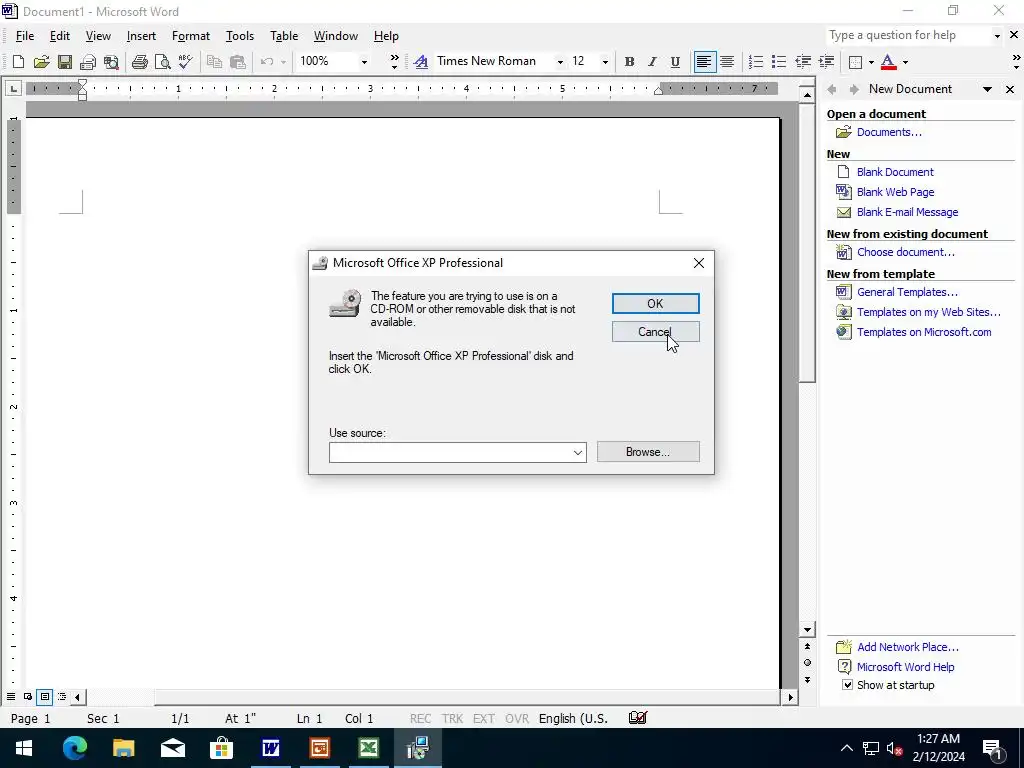The height and width of the screenshot is (768, 1024).
Task: Toggle the OVR overtype status indicator
Action: point(517,719)
